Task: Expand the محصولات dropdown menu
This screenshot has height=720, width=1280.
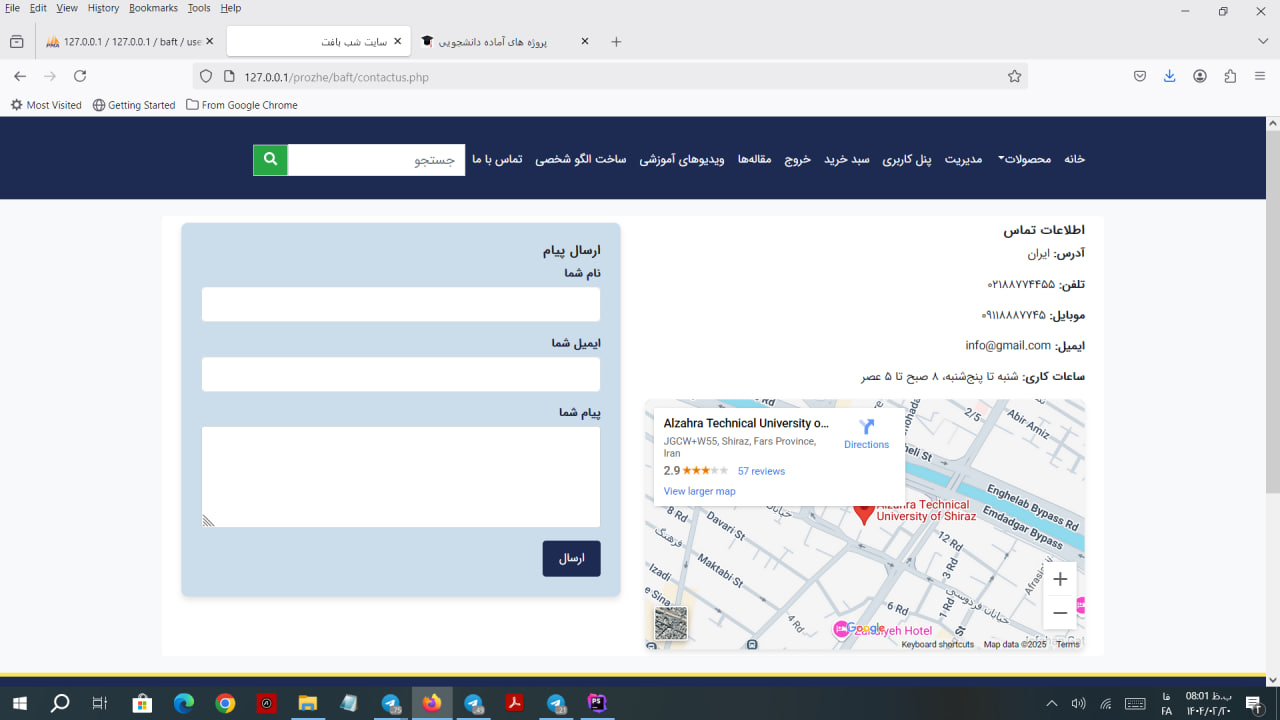Action: [x=1025, y=159]
